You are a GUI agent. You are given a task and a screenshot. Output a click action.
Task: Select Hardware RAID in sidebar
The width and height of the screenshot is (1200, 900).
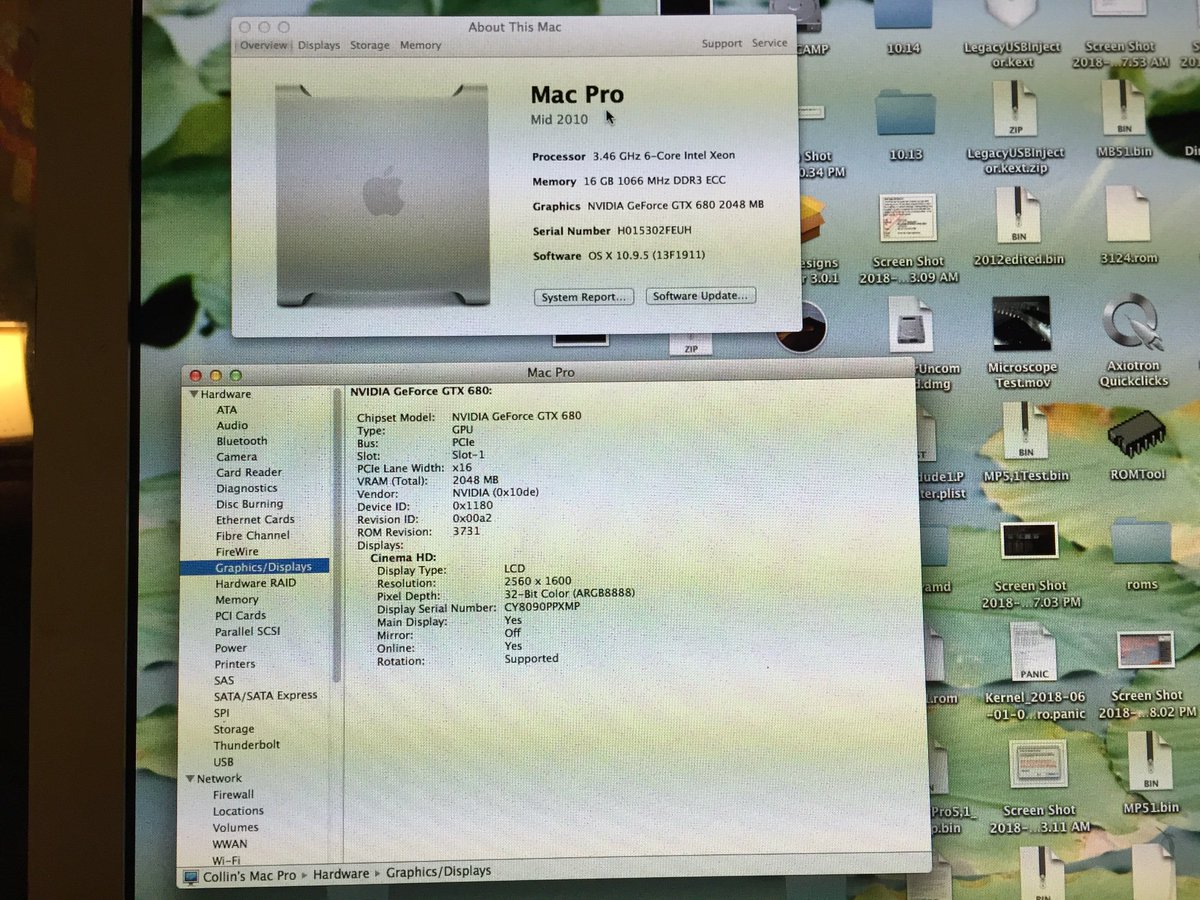[255, 584]
